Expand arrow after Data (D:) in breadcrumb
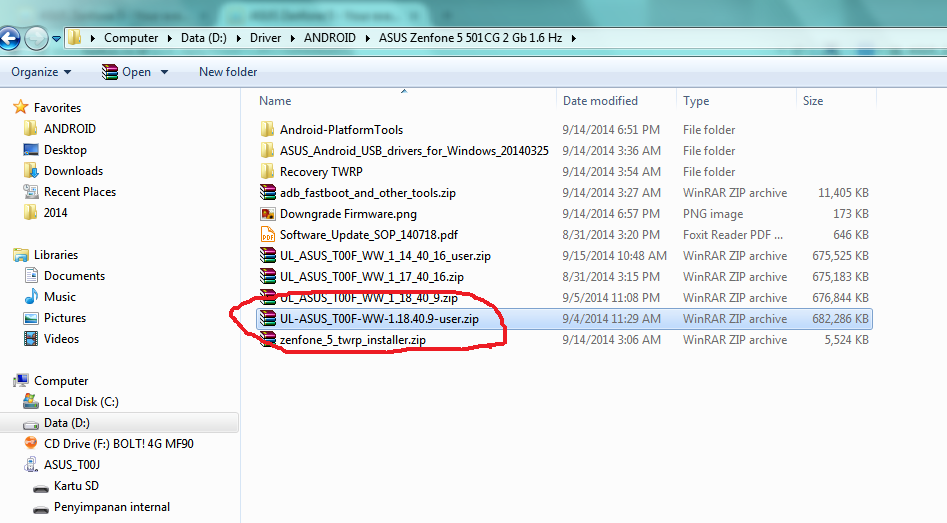947x523 pixels. 239,38
